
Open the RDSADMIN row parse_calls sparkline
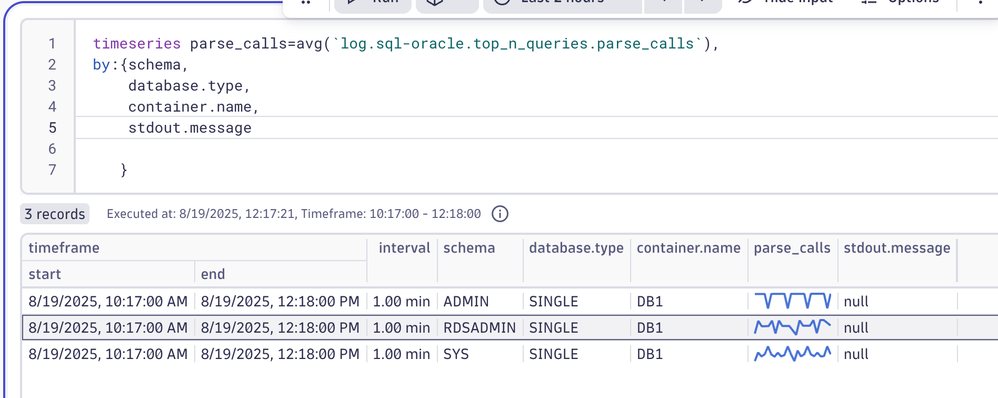(x=792, y=327)
